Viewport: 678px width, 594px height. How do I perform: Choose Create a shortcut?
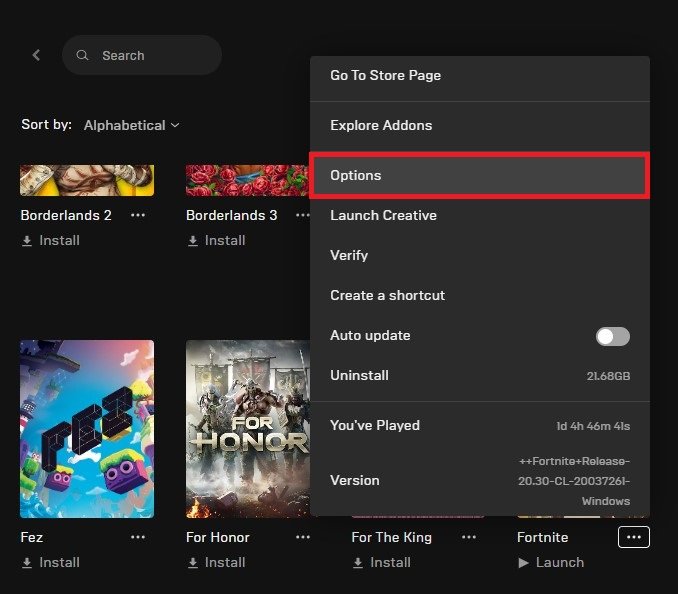click(480, 295)
